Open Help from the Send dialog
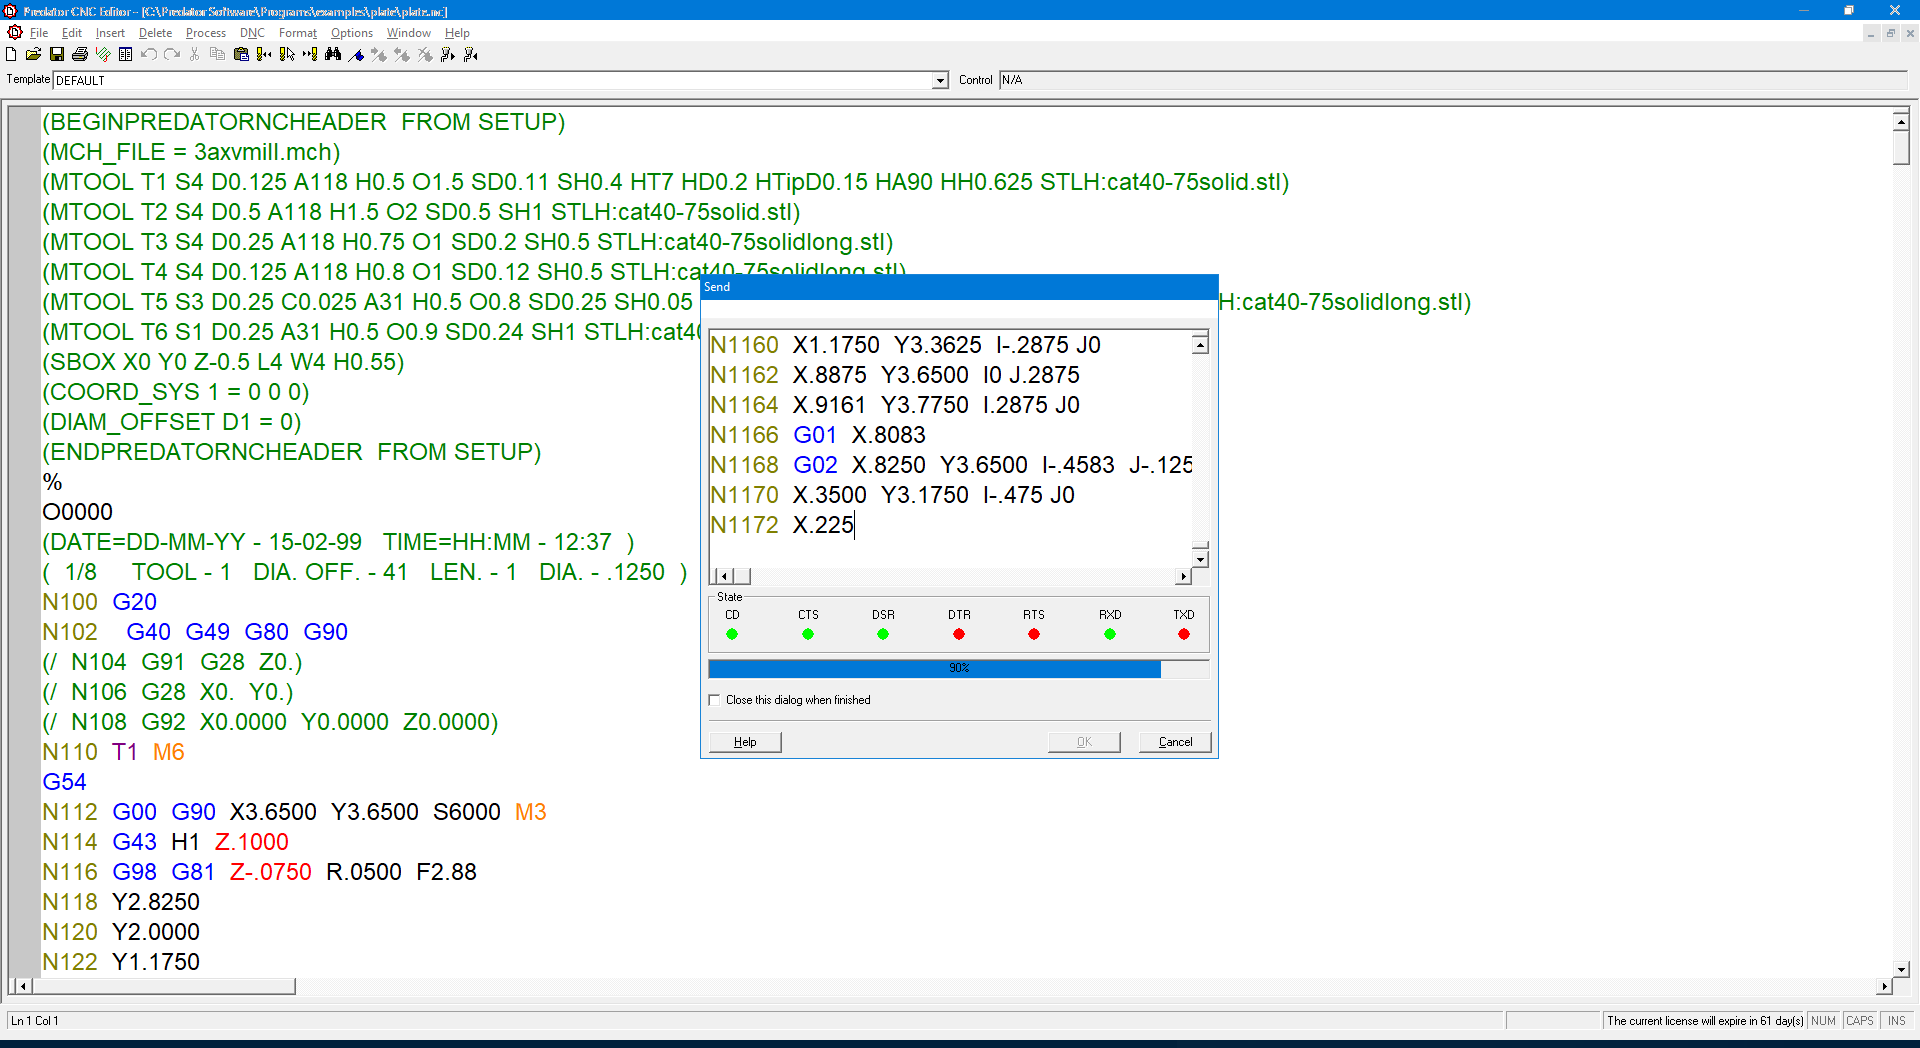 [x=744, y=741]
